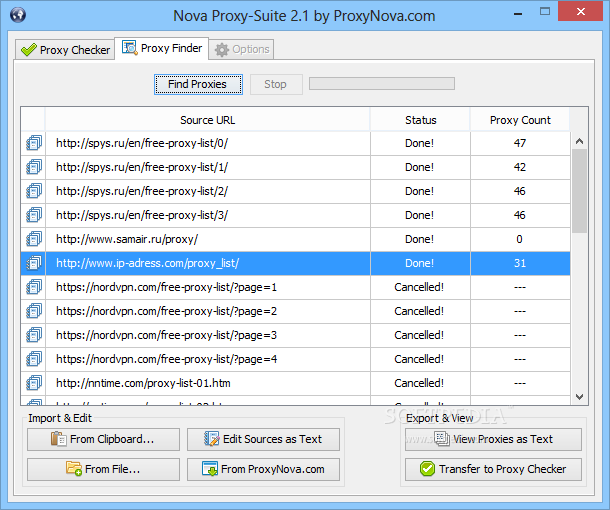This screenshot has height=510, width=610.
Task: Click Transfer to Proxy Checker label
Action: point(503,469)
